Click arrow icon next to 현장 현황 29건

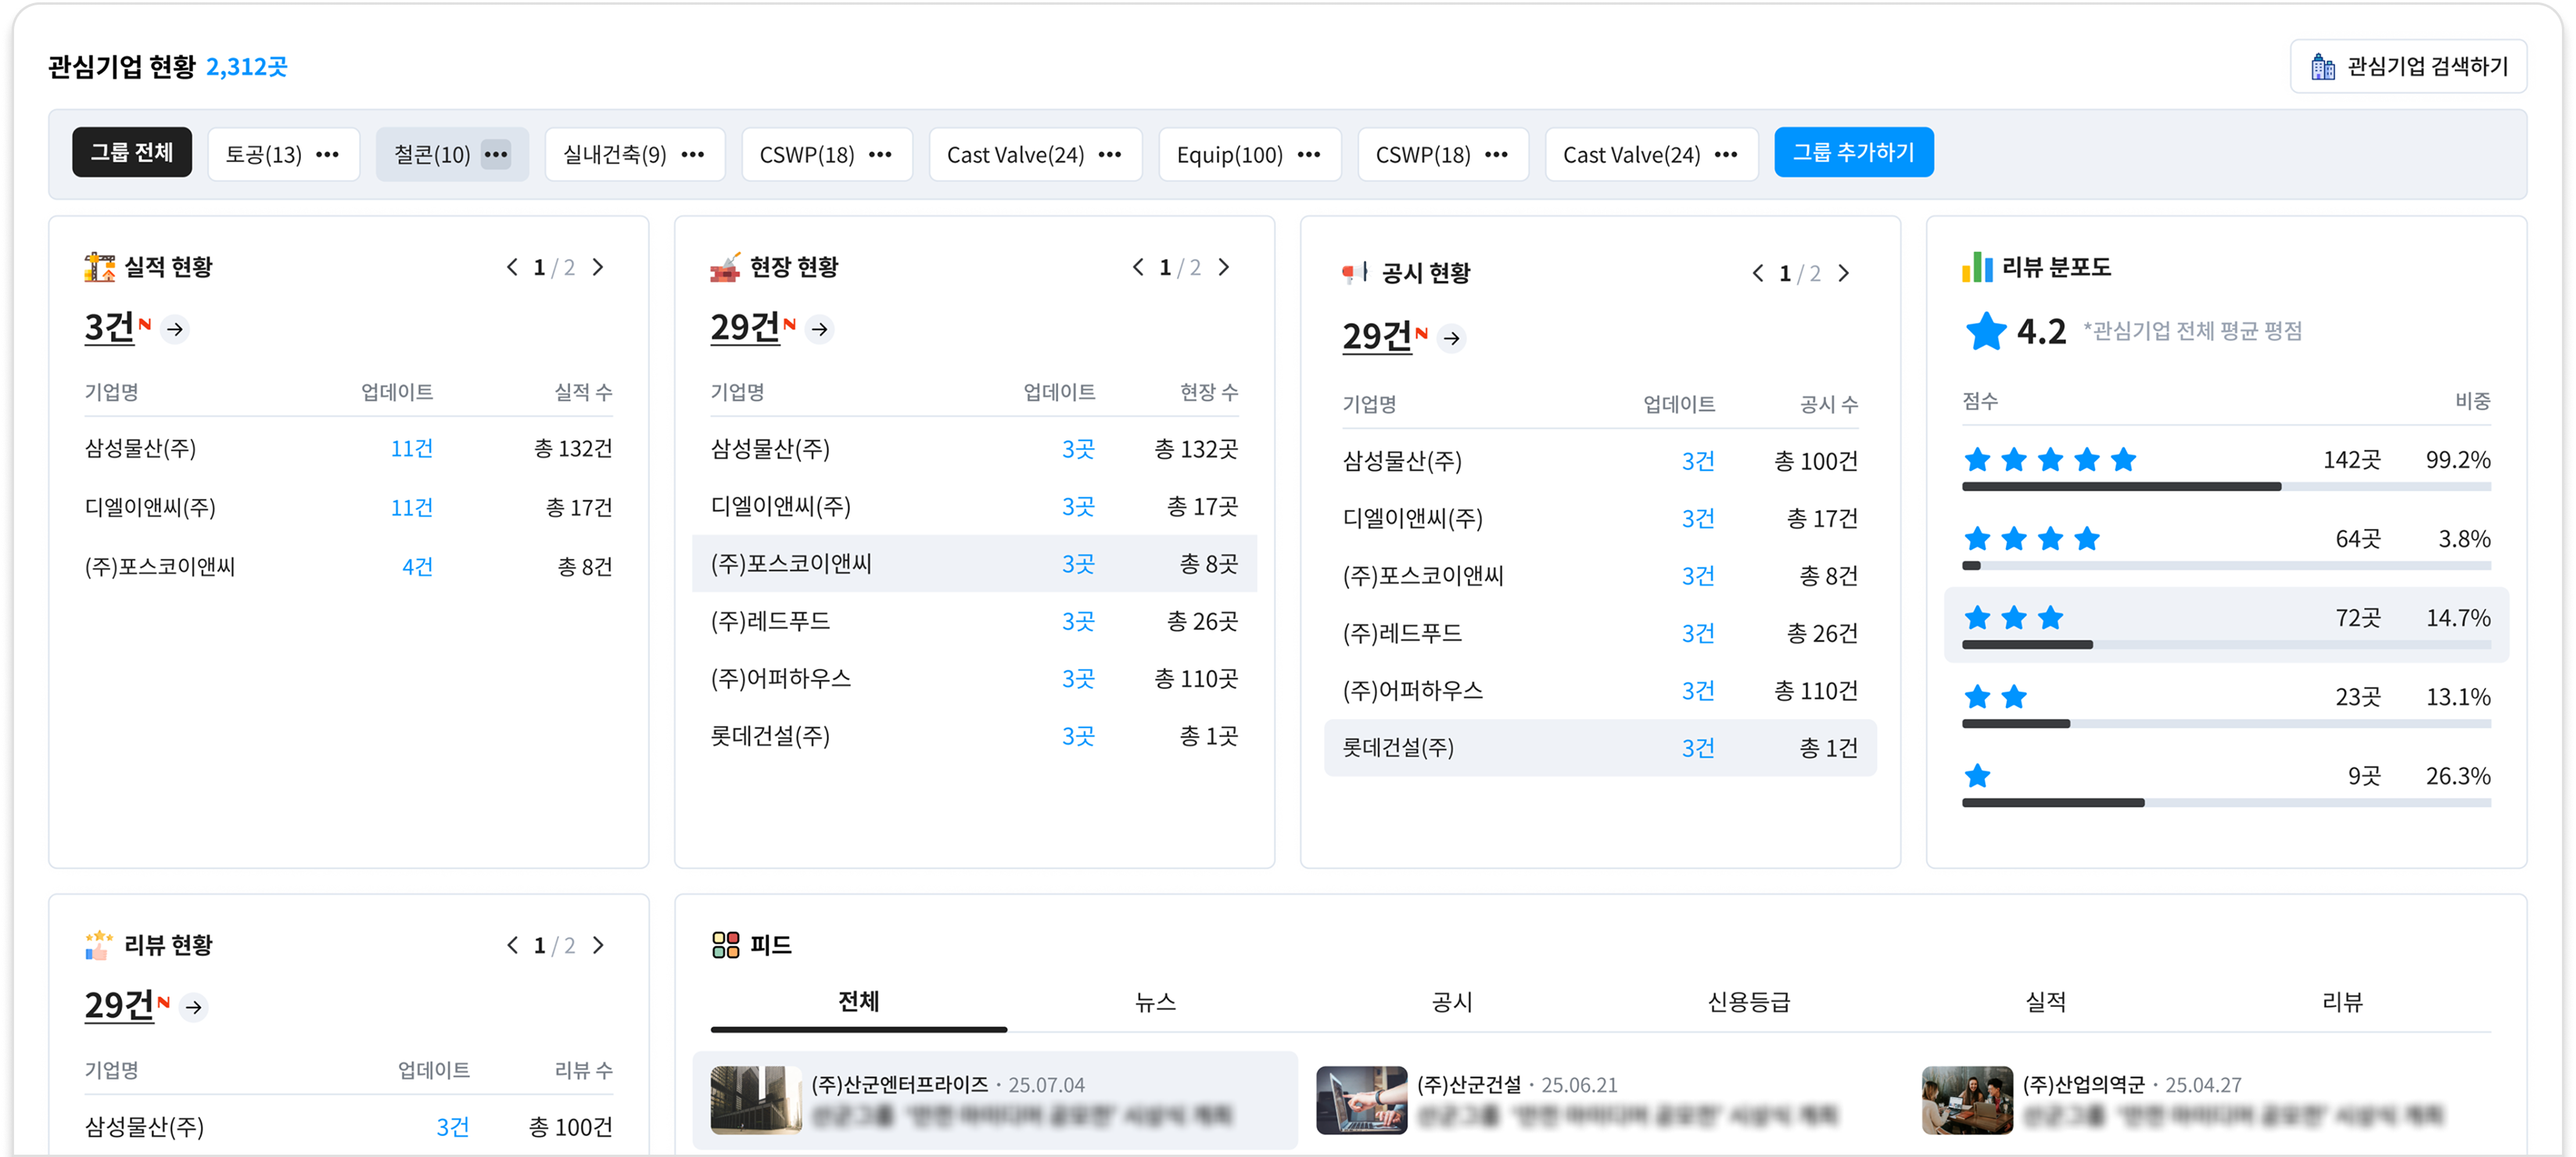pyautogui.click(x=820, y=329)
